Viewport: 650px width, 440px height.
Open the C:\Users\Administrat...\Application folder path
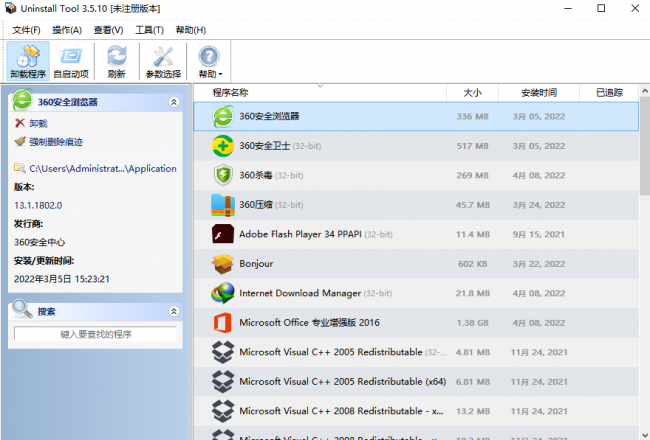click(x=103, y=168)
